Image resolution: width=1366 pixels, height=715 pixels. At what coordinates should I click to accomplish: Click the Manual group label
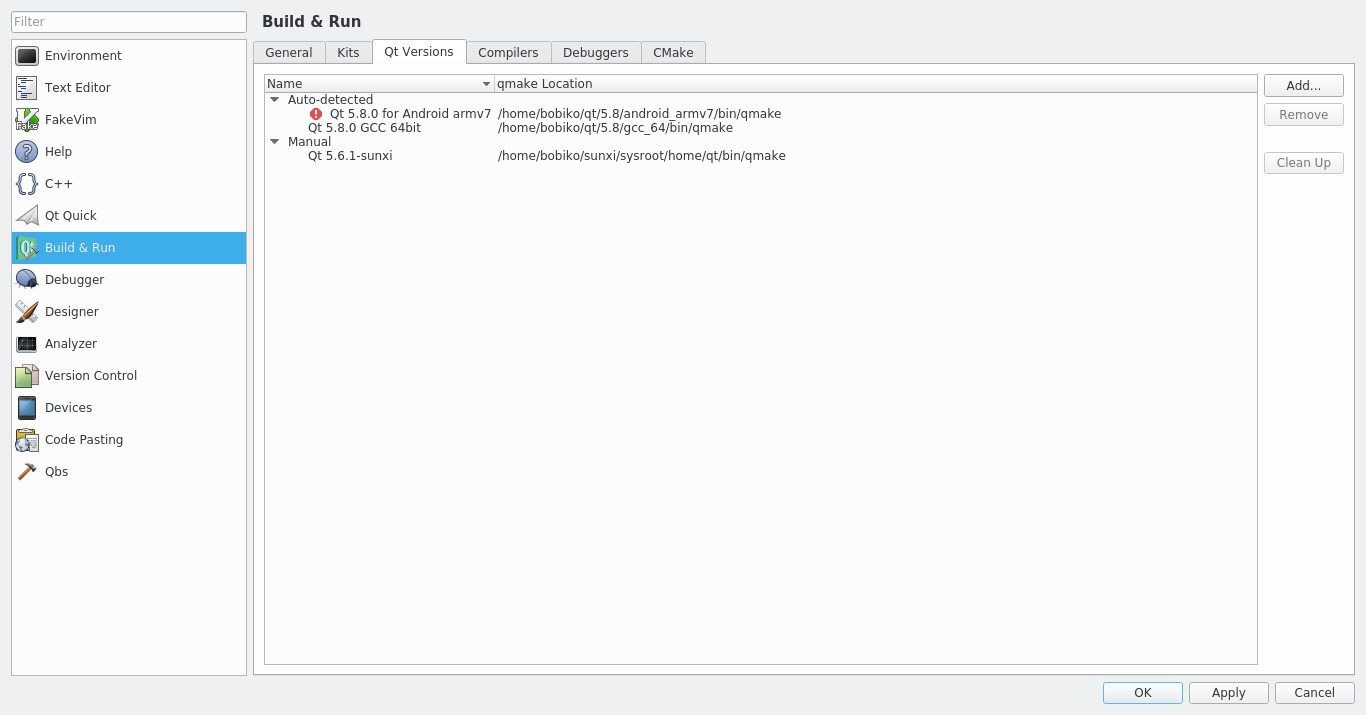click(x=309, y=142)
